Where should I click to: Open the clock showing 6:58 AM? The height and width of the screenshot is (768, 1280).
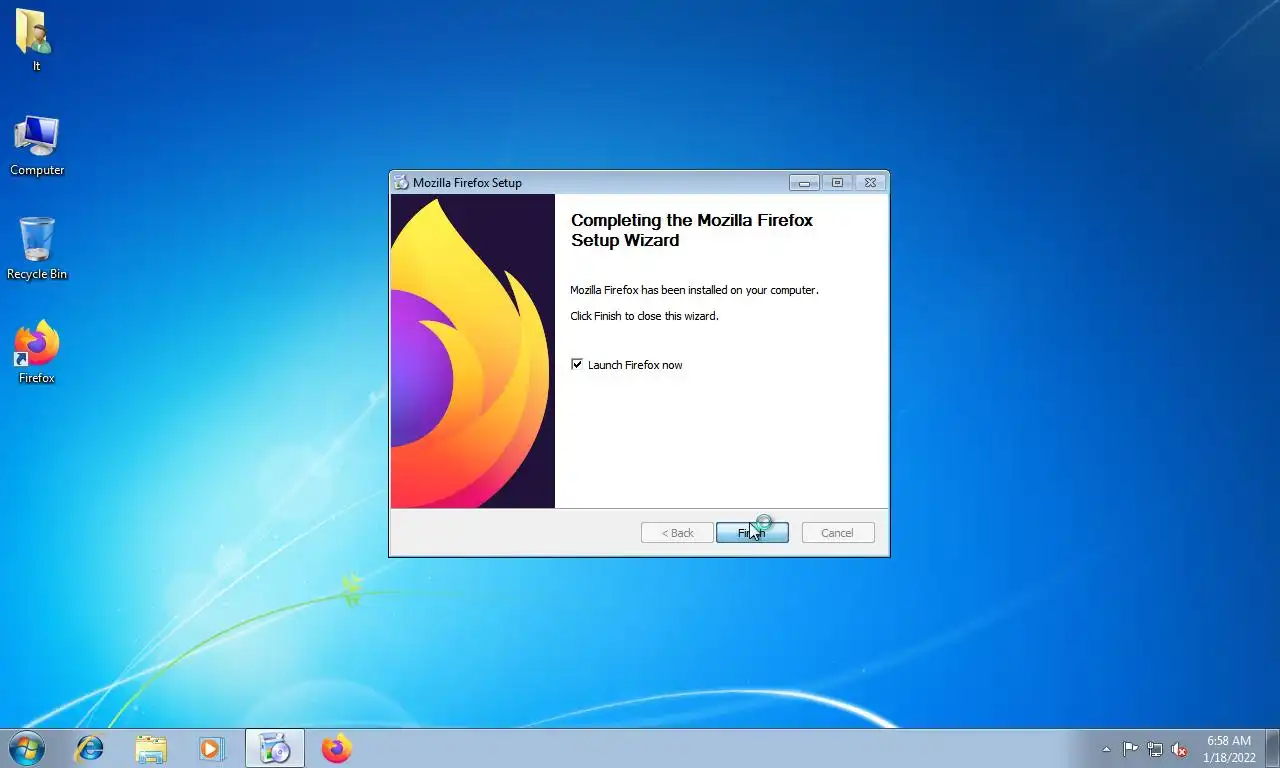coord(1229,749)
